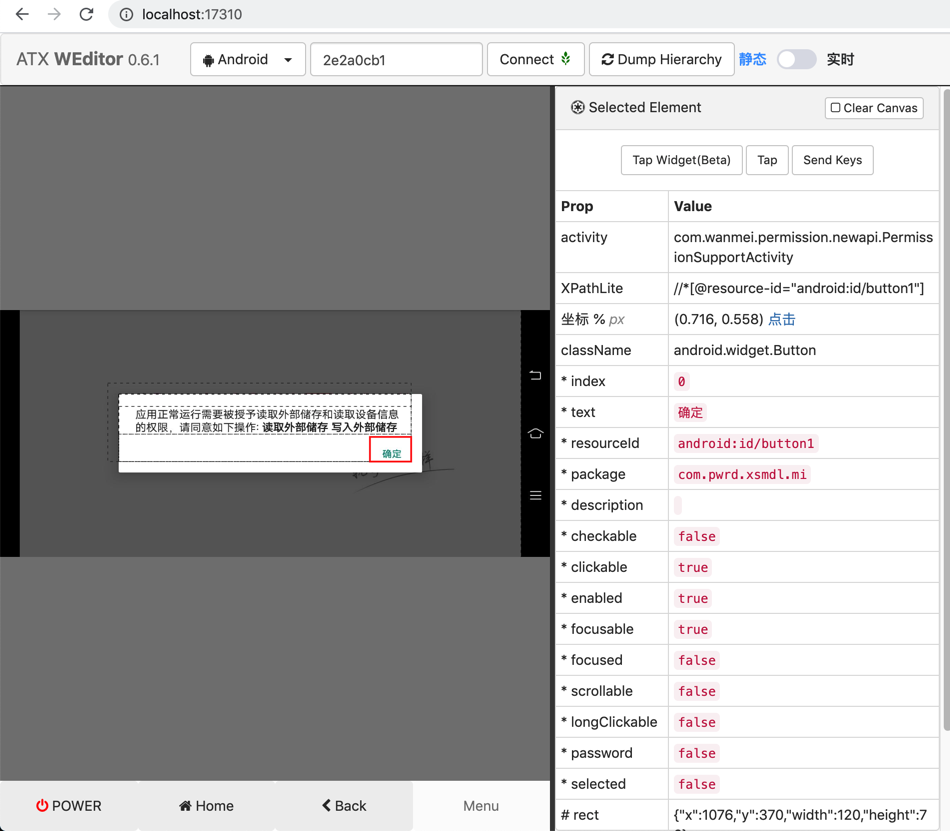Click the Tap button
This screenshot has width=950, height=831.
tap(767, 160)
